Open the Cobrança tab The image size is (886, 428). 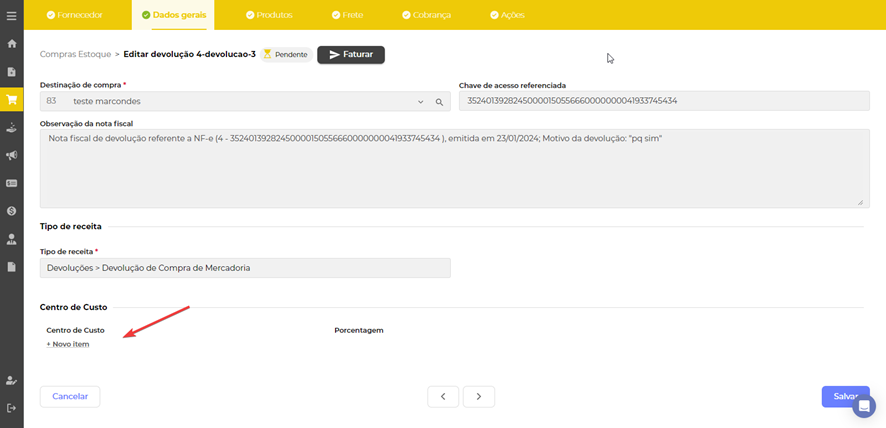426,15
